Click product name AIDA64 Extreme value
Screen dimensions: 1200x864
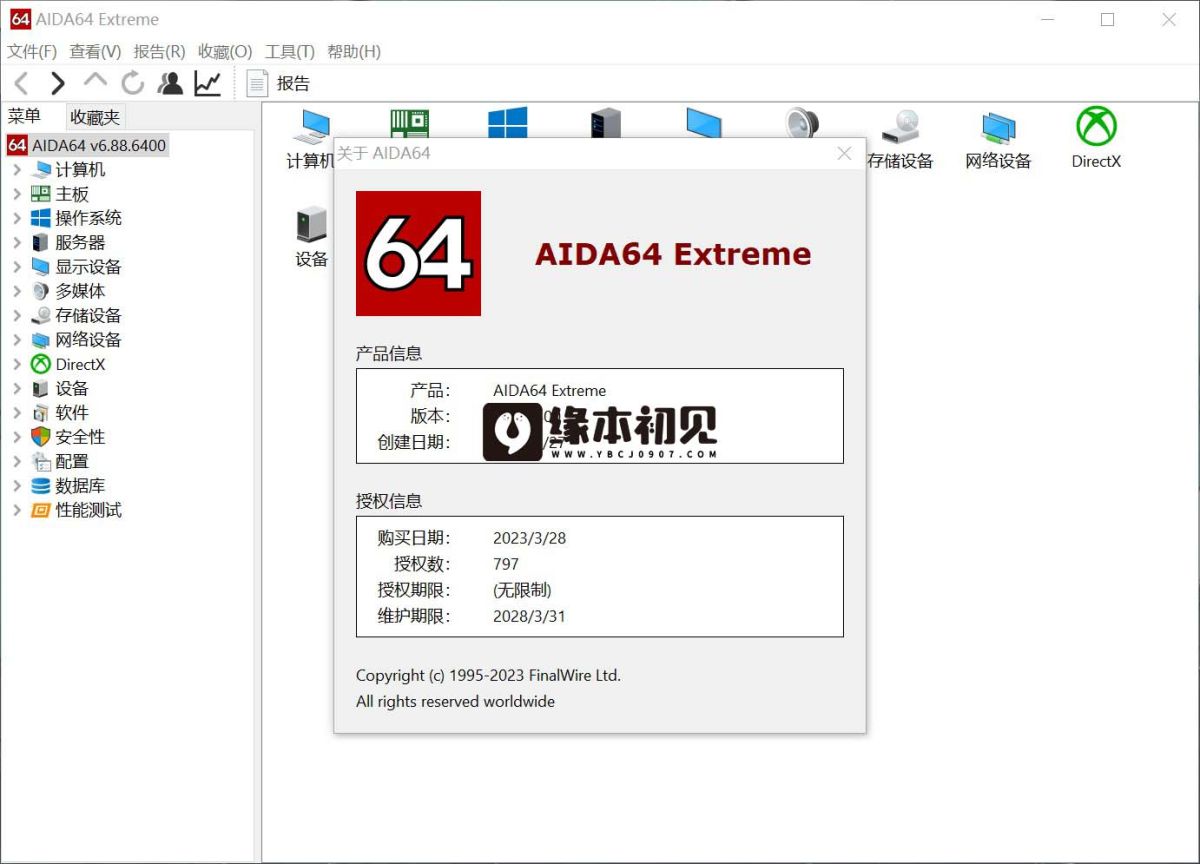549,391
